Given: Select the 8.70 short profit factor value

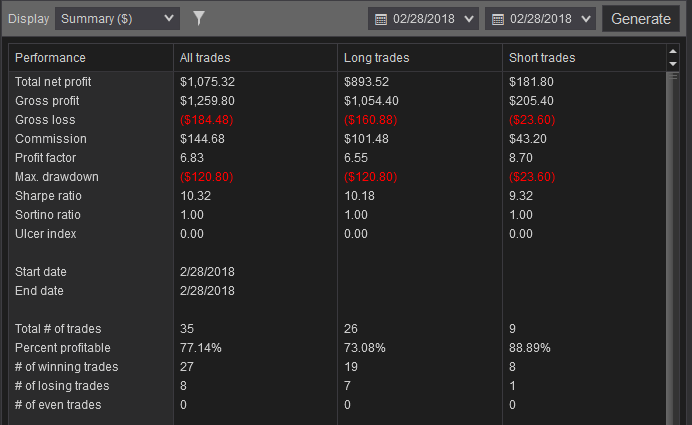Looking at the screenshot, I should coord(521,158).
